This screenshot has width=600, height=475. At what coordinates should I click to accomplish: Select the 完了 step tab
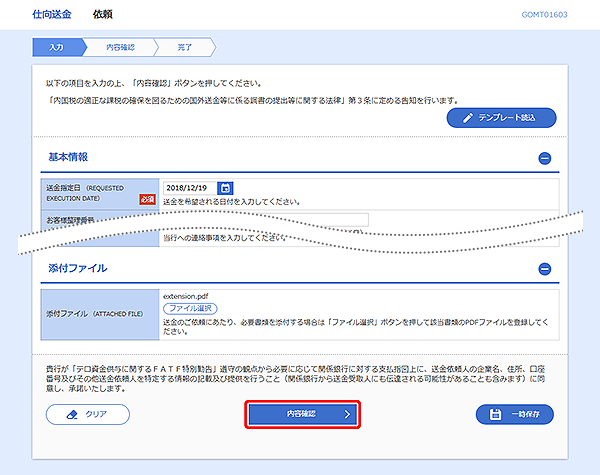(184, 47)
